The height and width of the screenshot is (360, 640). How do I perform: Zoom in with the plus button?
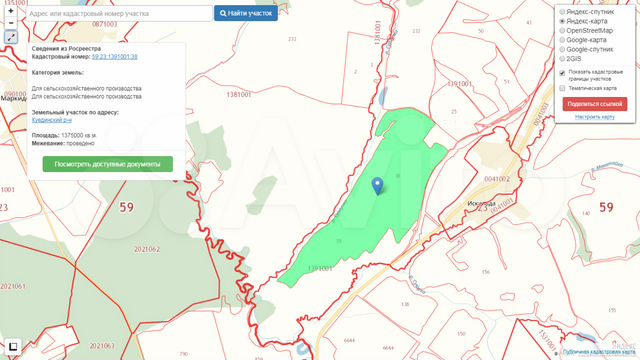coord(11,11)
